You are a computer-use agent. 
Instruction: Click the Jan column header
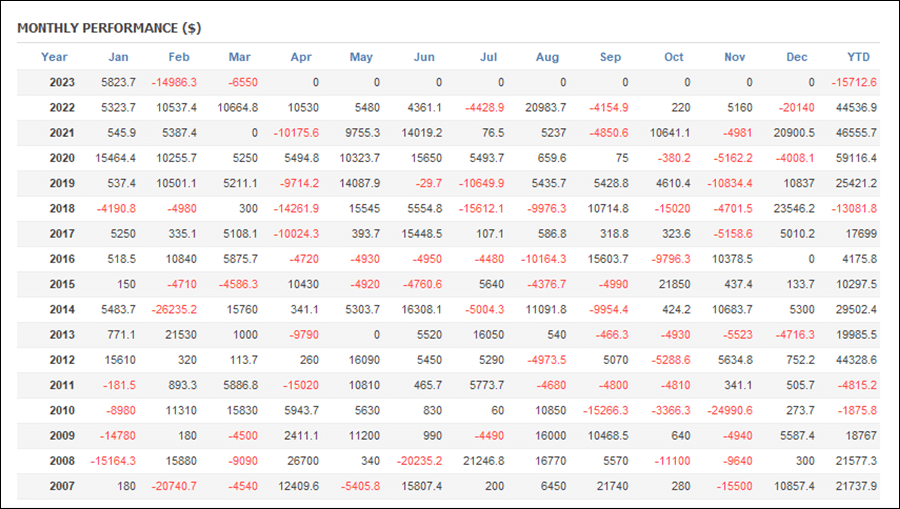pyautogui.click(x=118, y=57)
